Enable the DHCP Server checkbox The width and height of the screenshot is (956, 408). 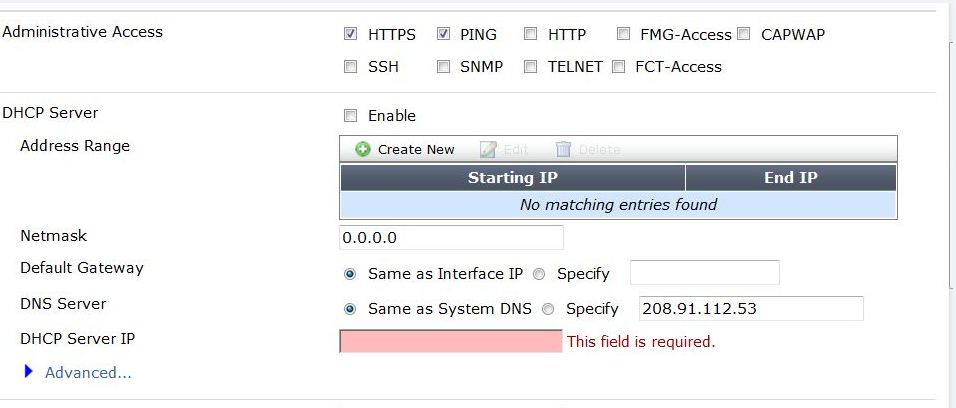(350, 115)
